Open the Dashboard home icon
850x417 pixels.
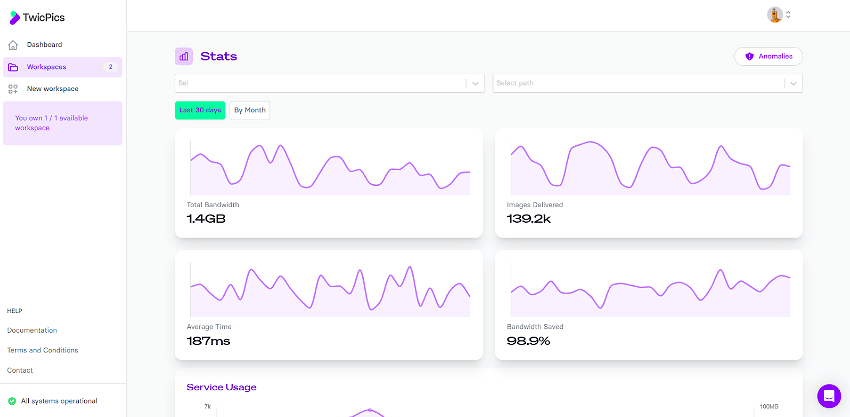point(14,45)
